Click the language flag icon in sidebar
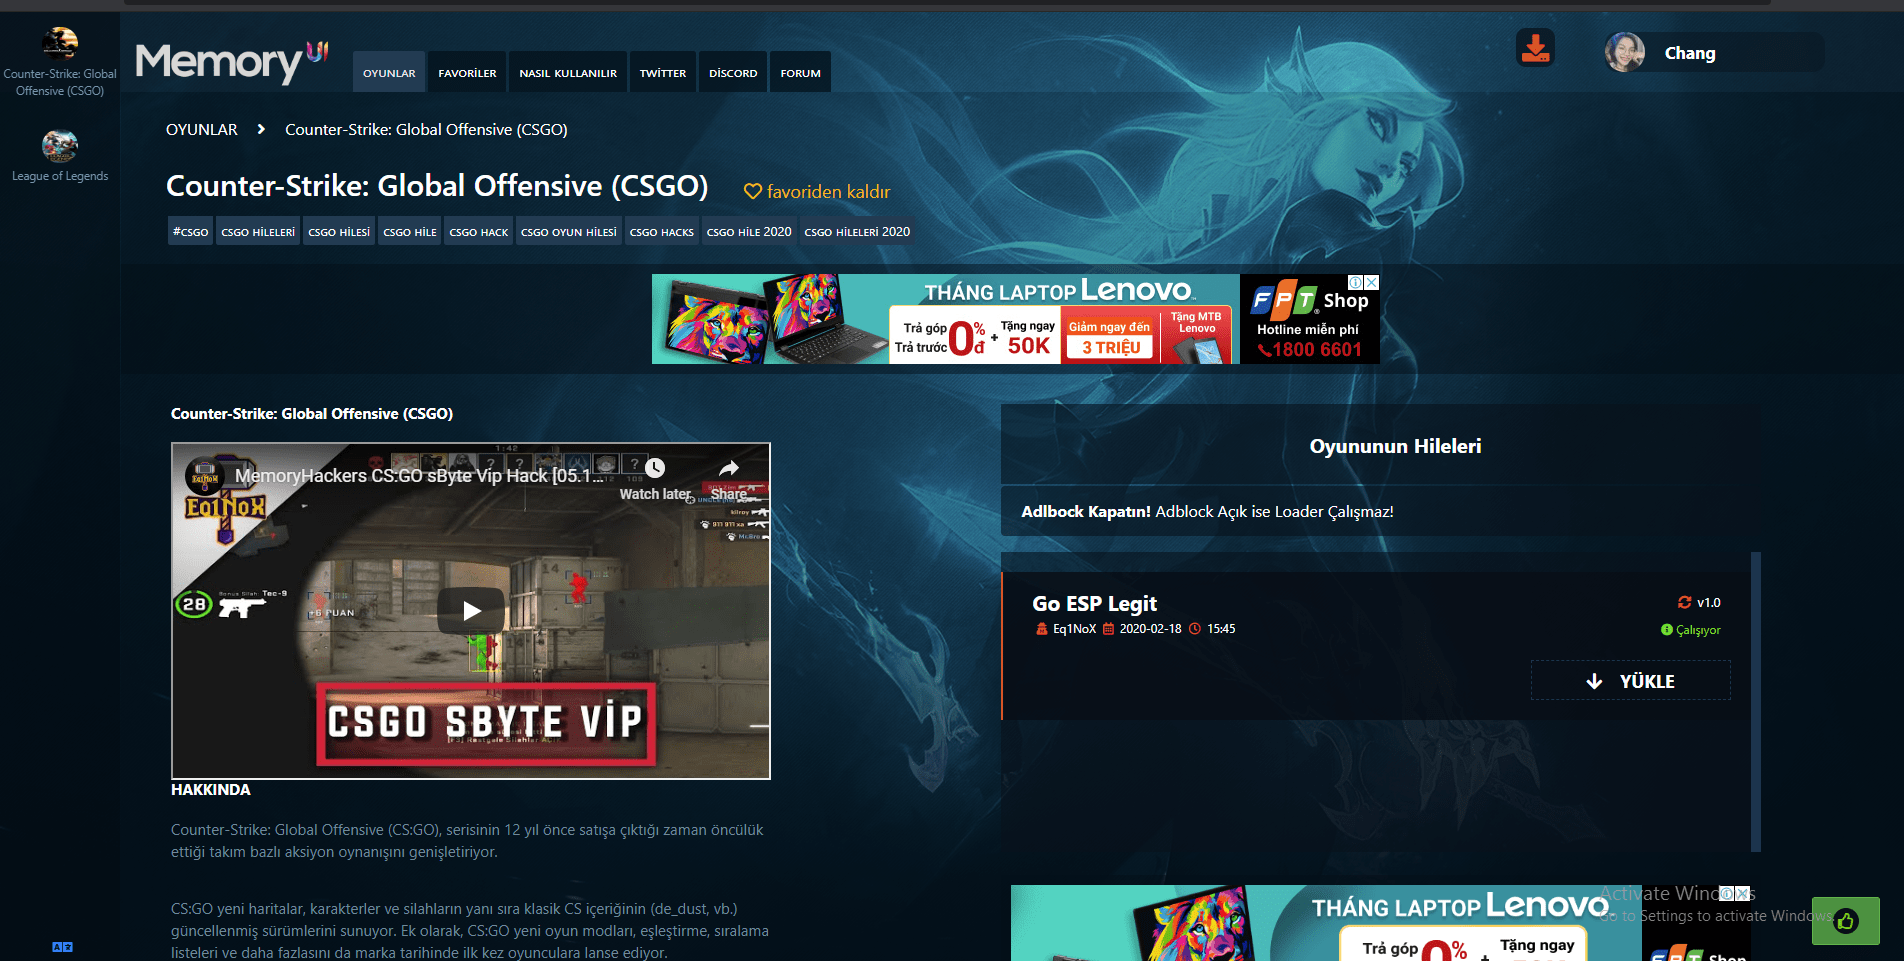The height and width of the screenshot is (961, 1904). (62, 947)
